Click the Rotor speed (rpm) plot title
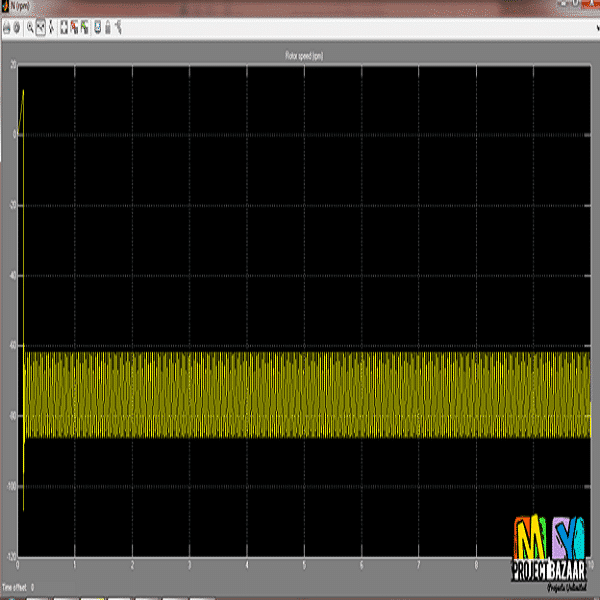600x600 pixels. [x=304, y=57]
